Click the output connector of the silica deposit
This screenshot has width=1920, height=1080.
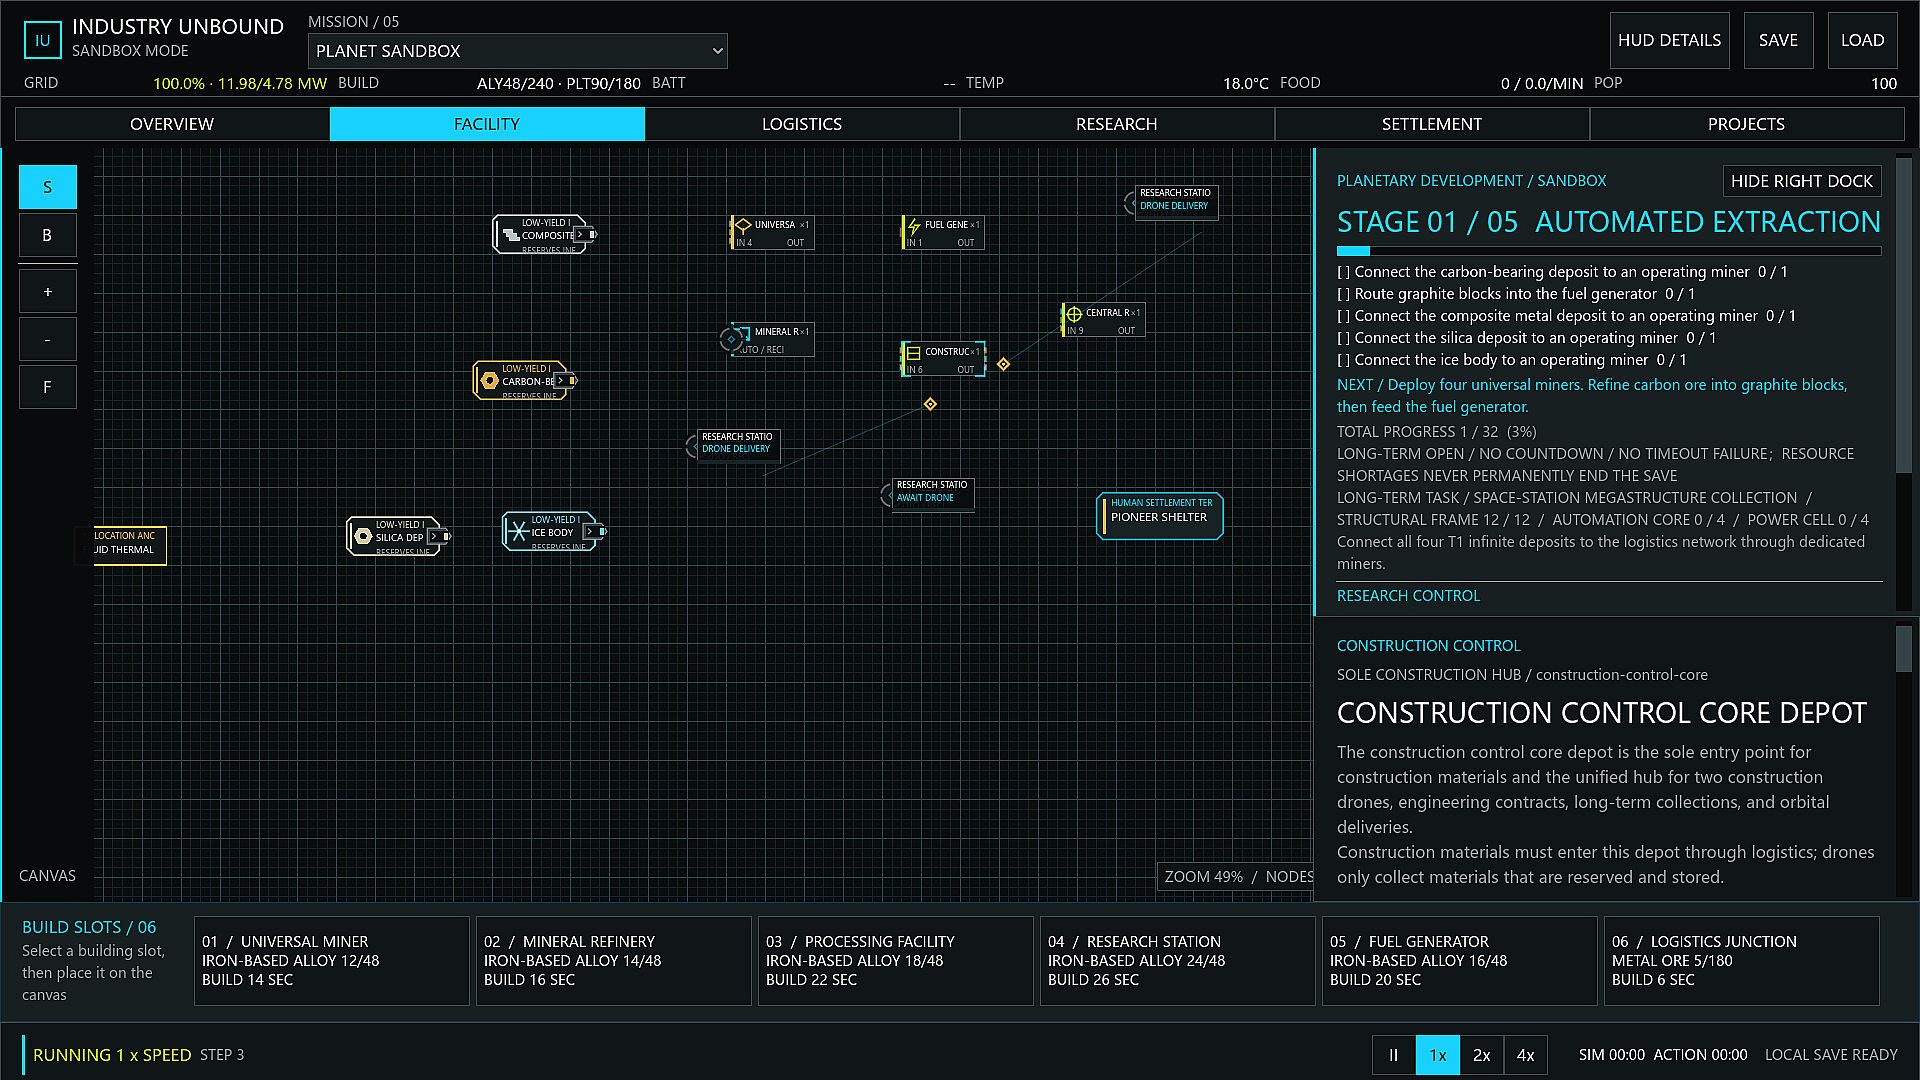pos(448,537)
